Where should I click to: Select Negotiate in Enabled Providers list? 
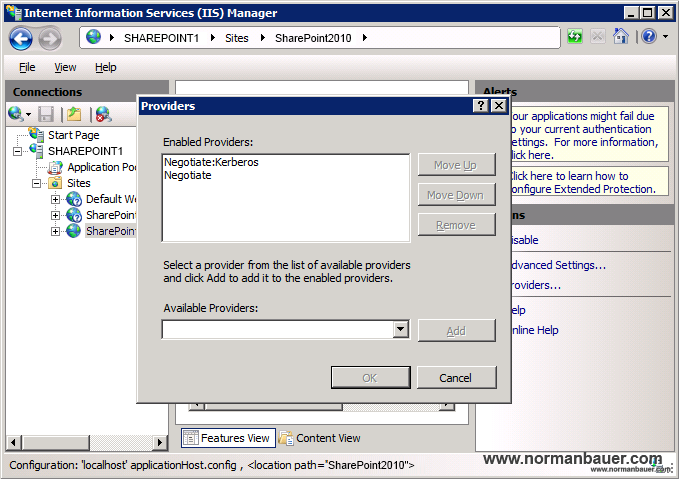[x=188, y=175]
